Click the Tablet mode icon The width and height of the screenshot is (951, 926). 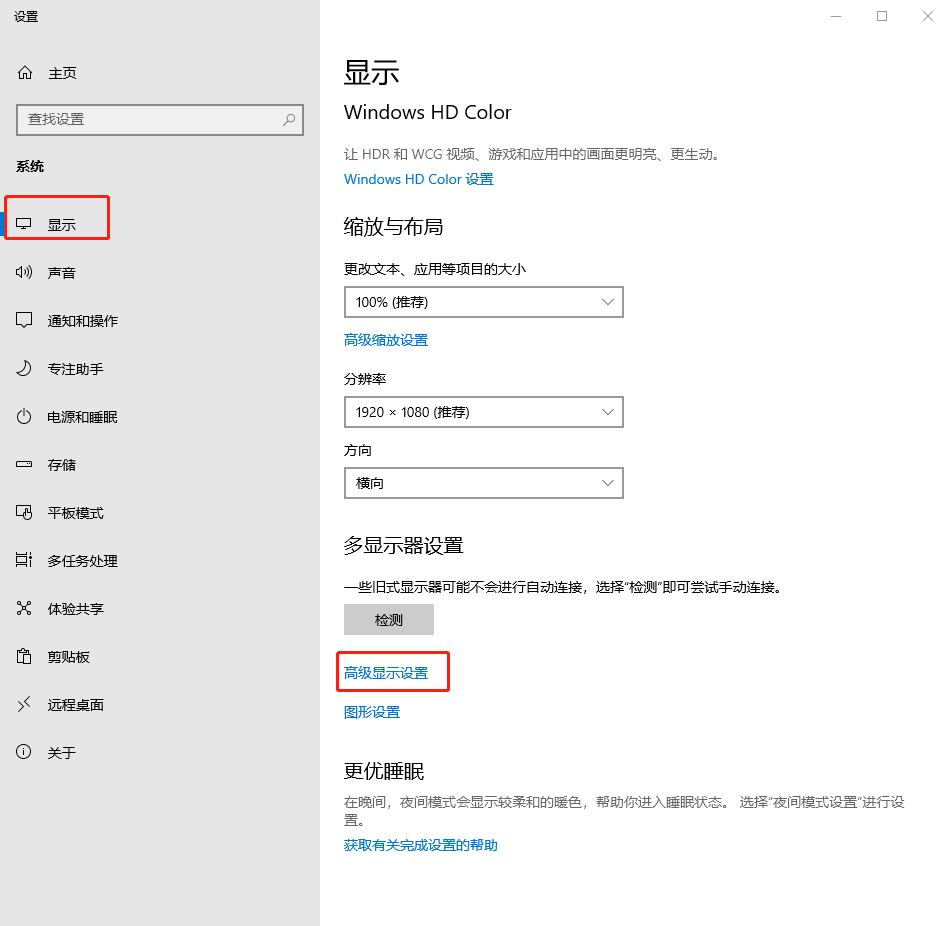25,513
